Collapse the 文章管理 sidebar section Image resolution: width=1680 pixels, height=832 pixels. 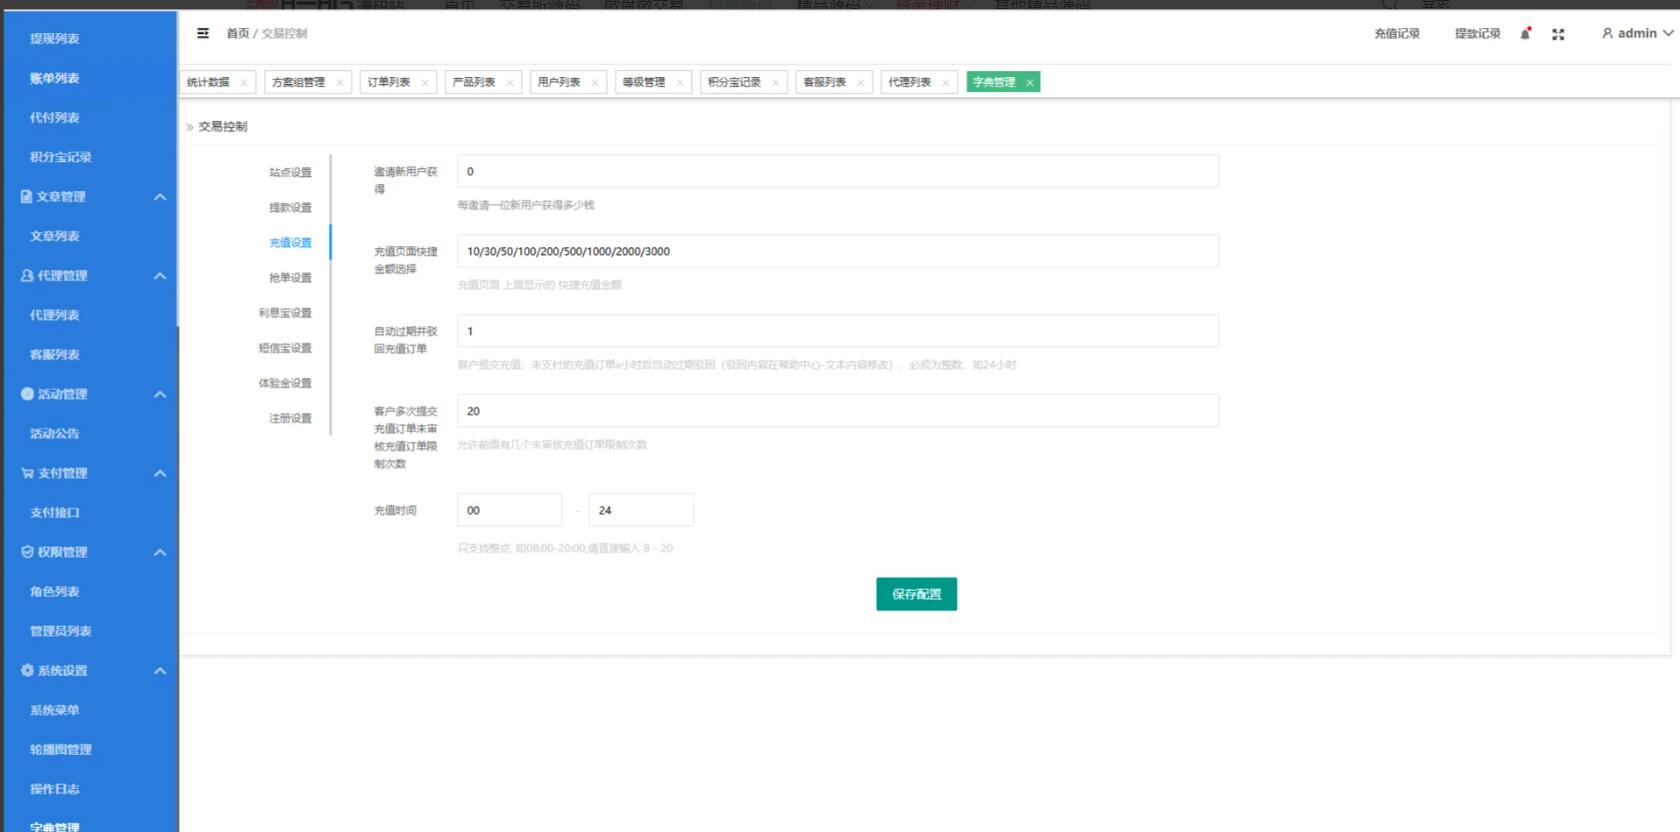pos(160,197)
